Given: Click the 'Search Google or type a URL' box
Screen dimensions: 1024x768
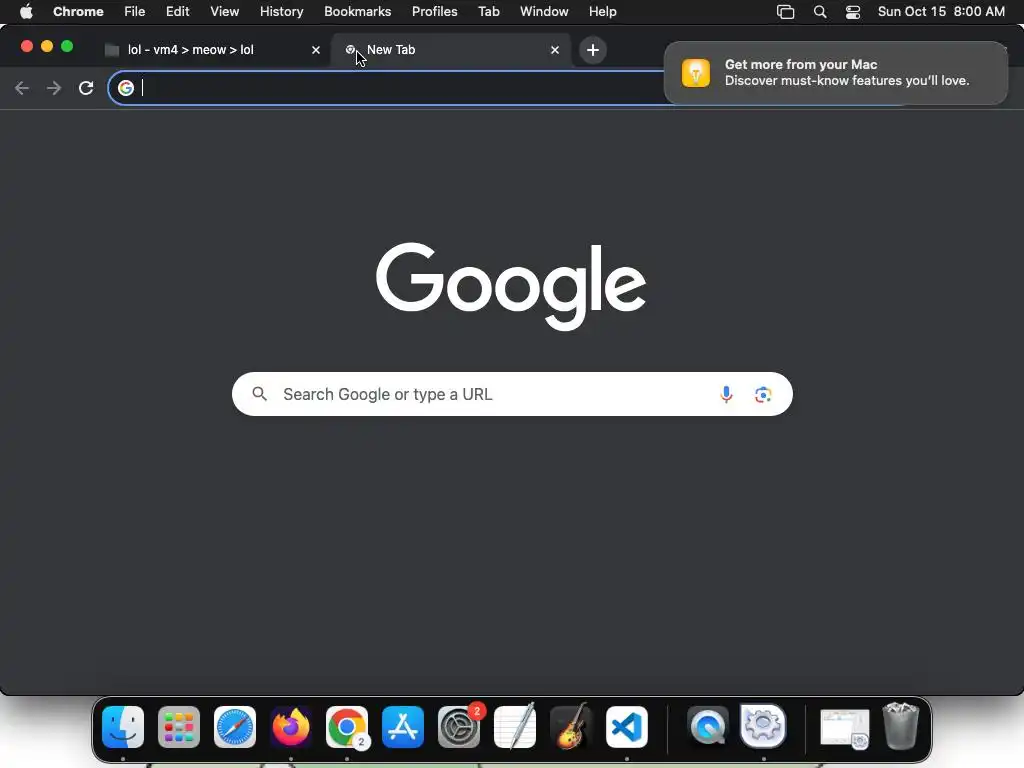Looking at the screenshot, I should [x=512, y=394].
